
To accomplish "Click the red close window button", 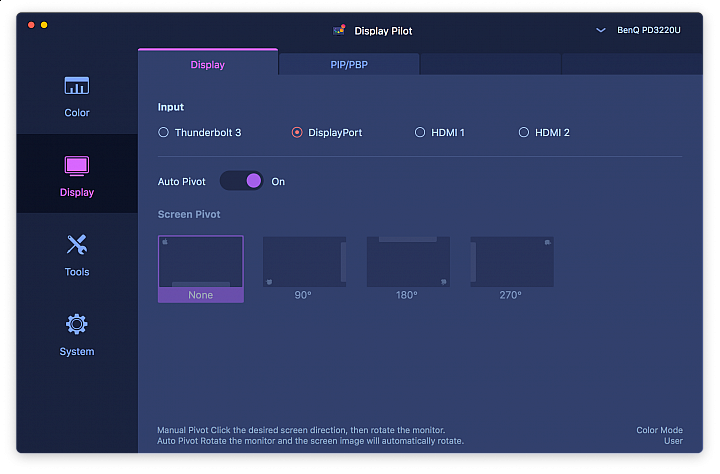I will click(x=31, y=25).
